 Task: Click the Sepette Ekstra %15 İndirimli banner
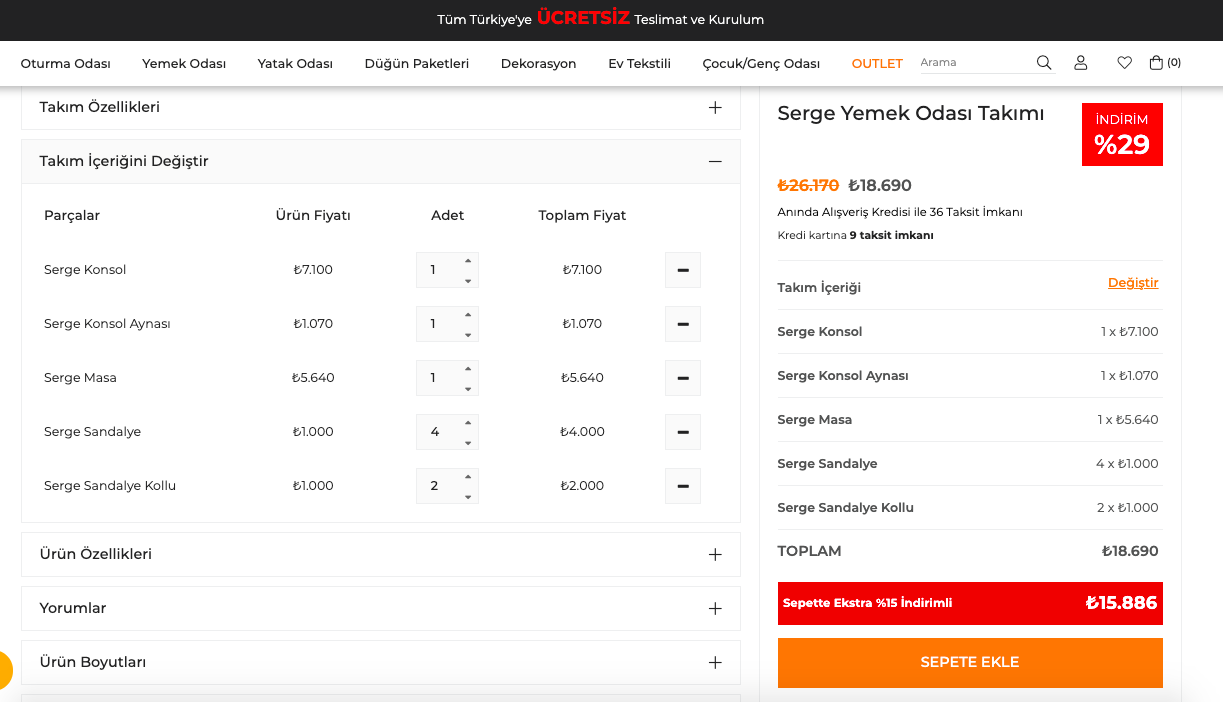tap(970, 603)
